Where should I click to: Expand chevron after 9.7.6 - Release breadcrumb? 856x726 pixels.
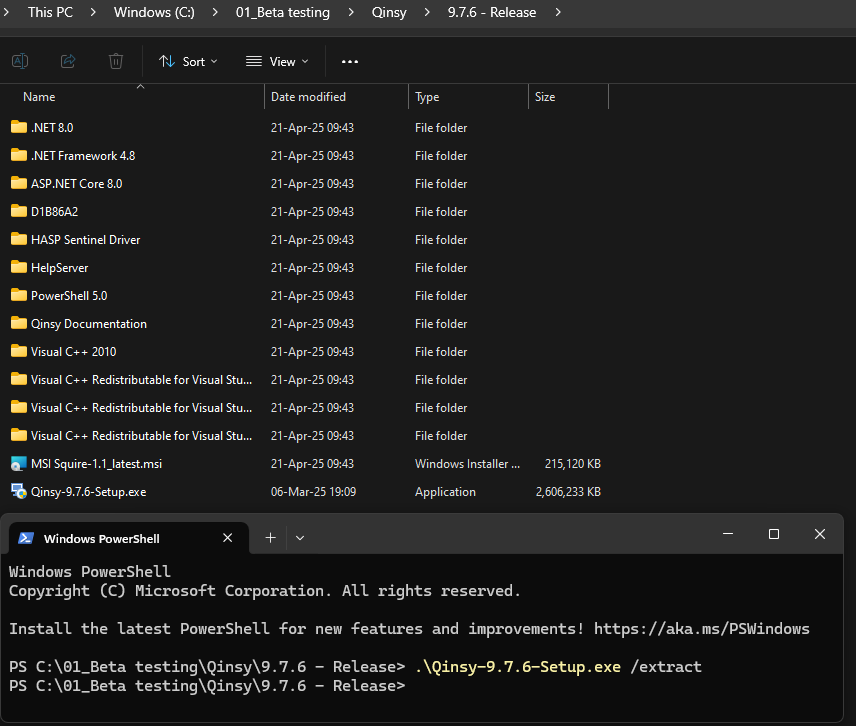pyautogui.click(x=557, y=12)
